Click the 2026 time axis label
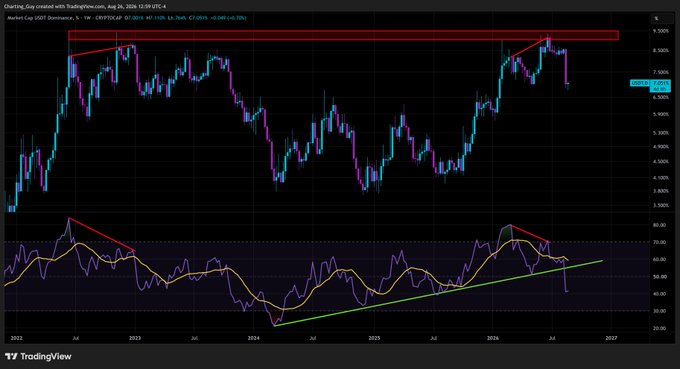Viewport: 680px width, 369px height. [493, 338]
